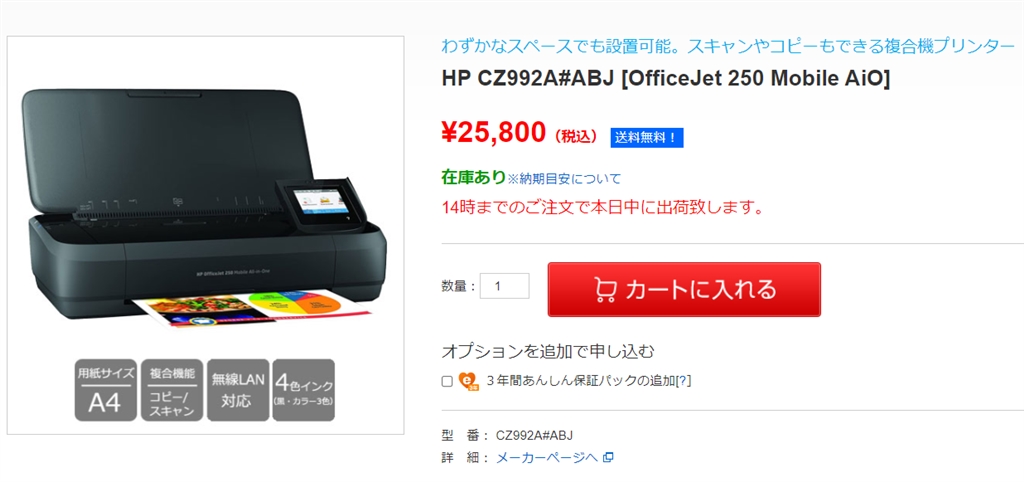Click the 無線LAN対応 badge

[x=238, y=390]
